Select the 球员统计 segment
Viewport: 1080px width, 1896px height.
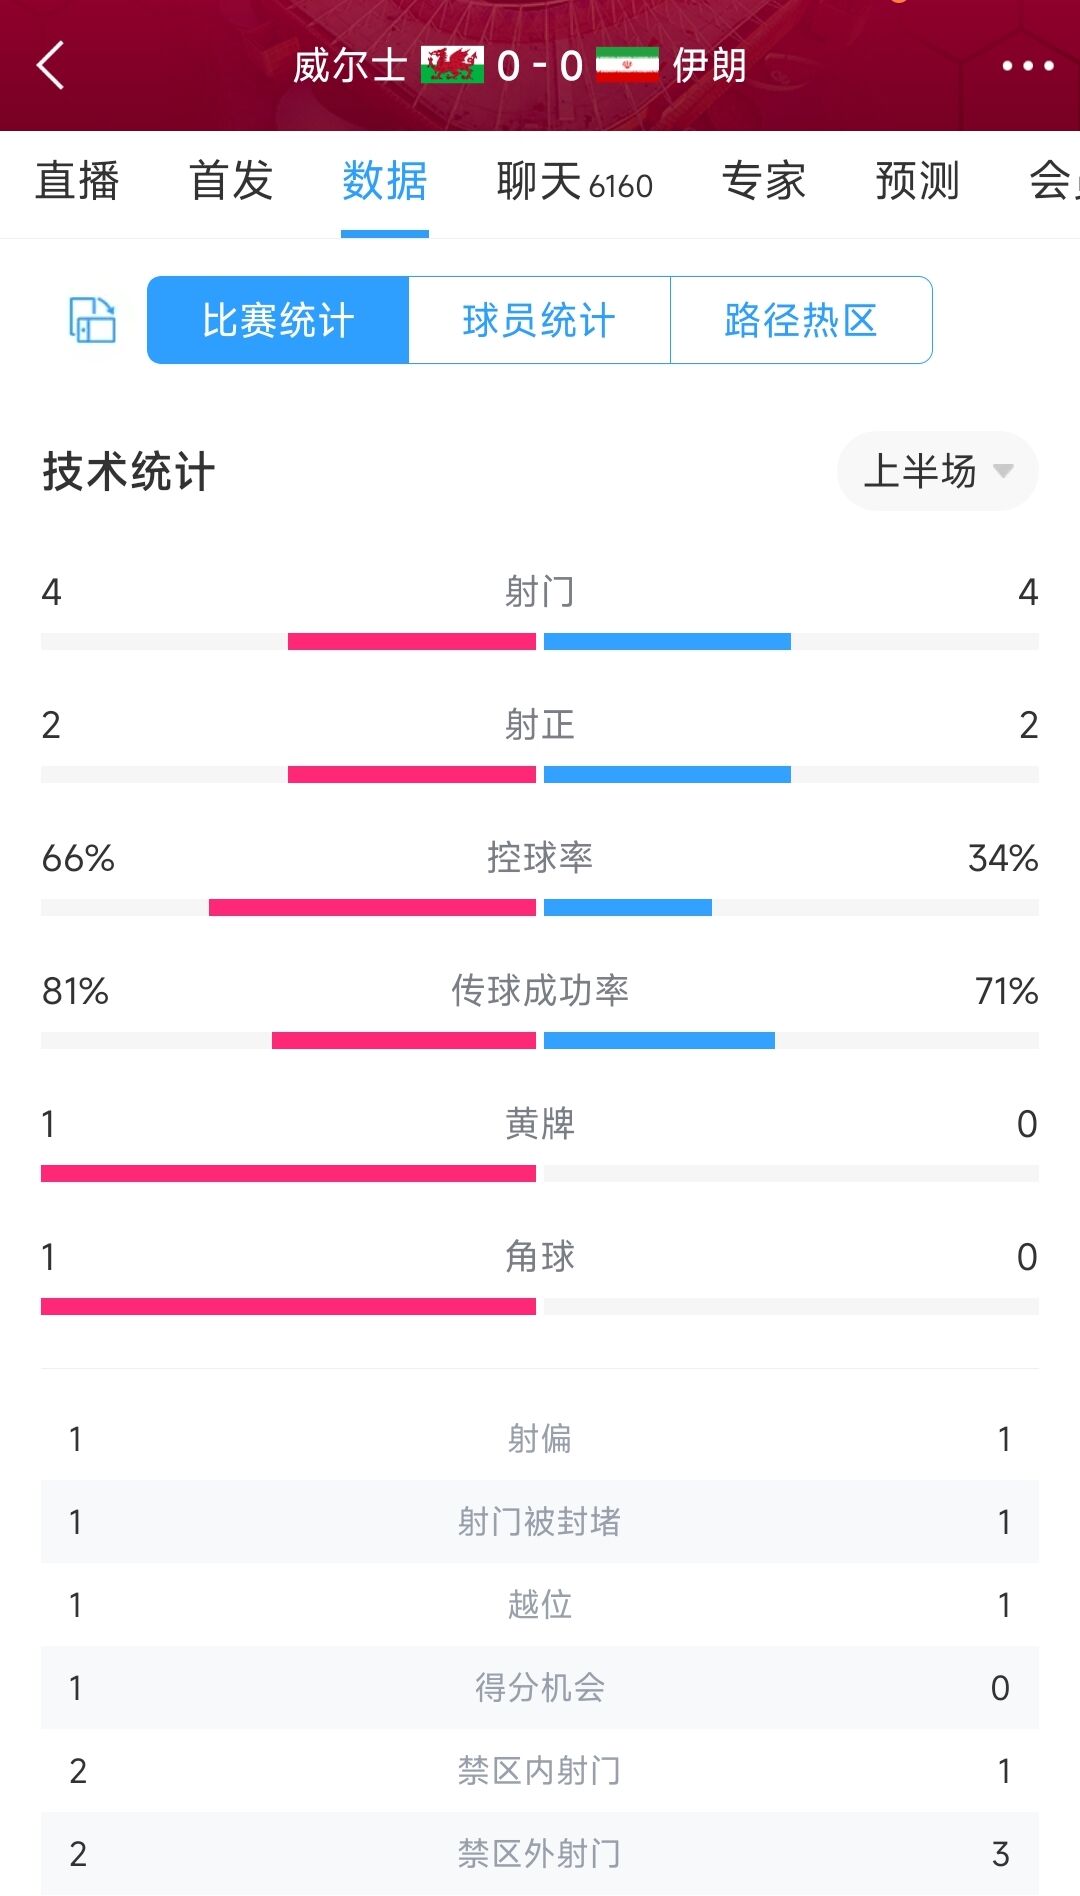click(x=539, y=320)
